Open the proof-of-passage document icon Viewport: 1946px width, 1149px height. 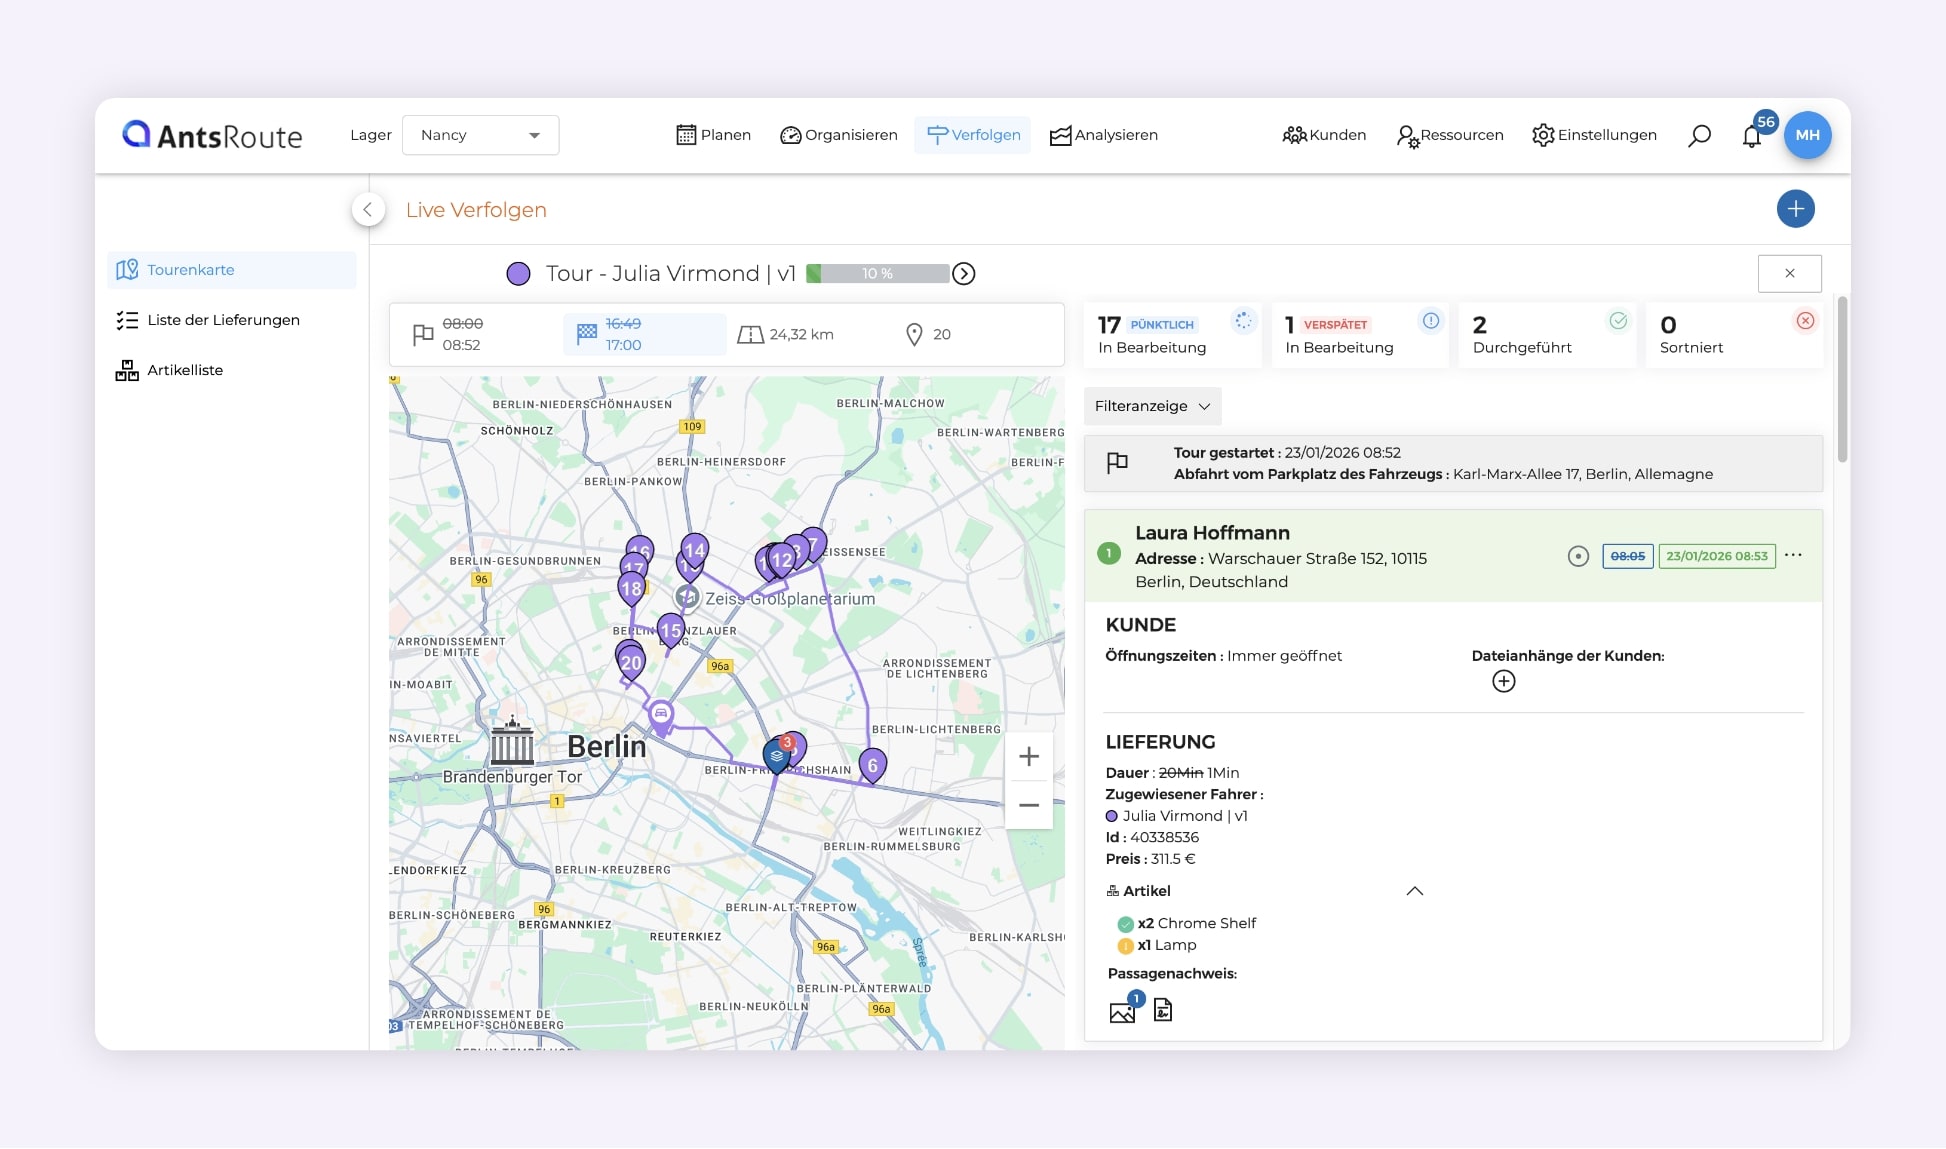(x=1162, y=1010)
